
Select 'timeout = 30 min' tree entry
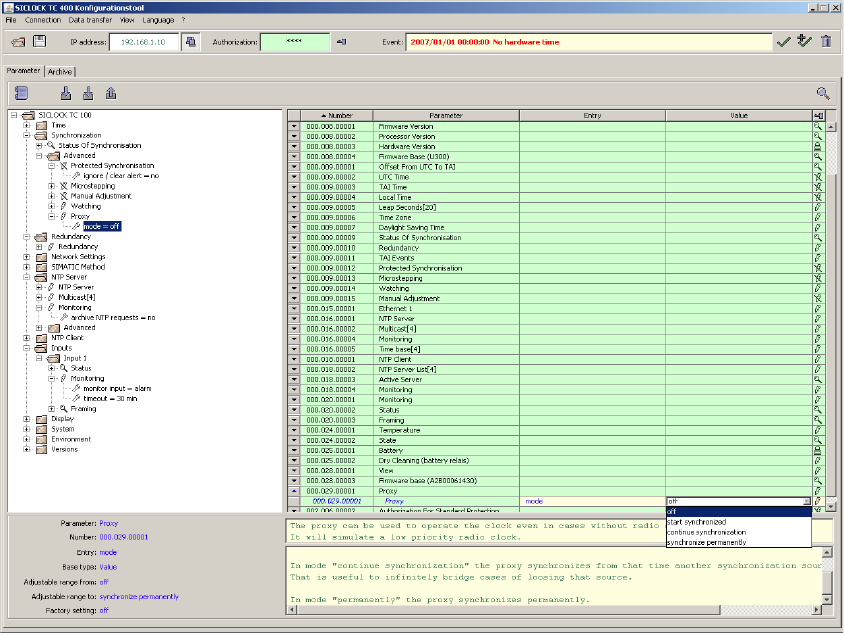(108, 397)
